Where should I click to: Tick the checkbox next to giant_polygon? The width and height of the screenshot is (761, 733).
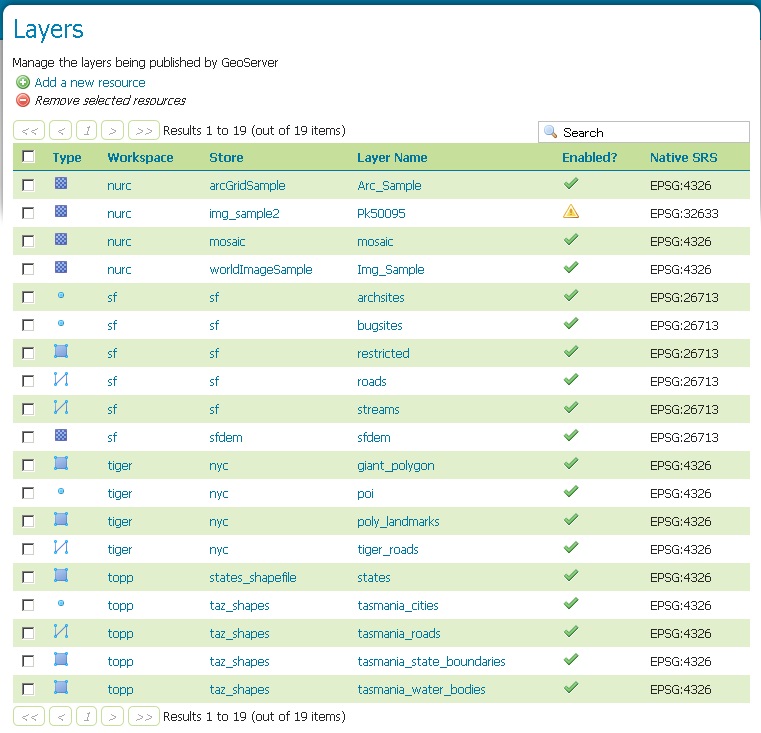(x=28, y=465)
